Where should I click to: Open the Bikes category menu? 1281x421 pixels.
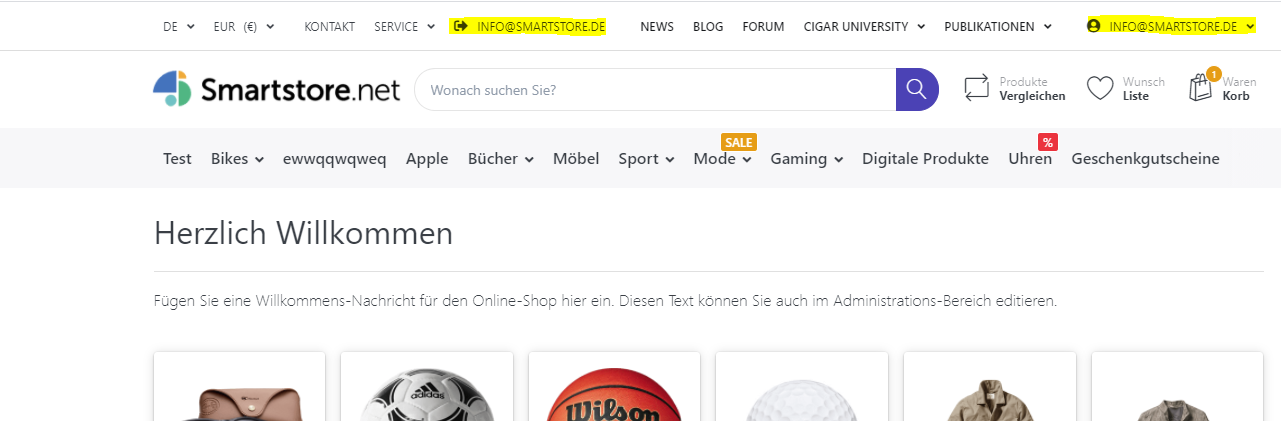tap(237, 159)
